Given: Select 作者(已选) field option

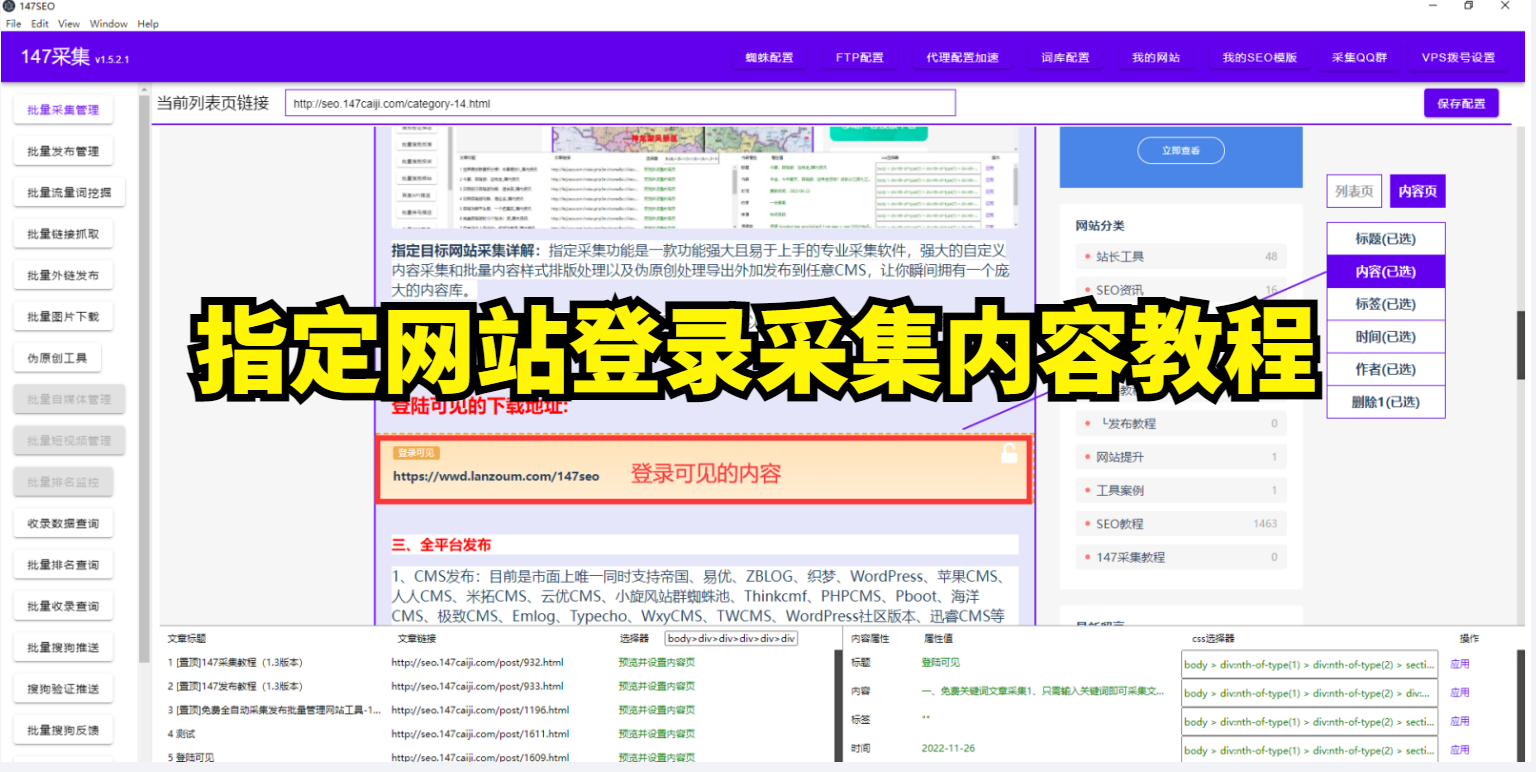Looking at the screenshot, I should (x=1386, y=369).
